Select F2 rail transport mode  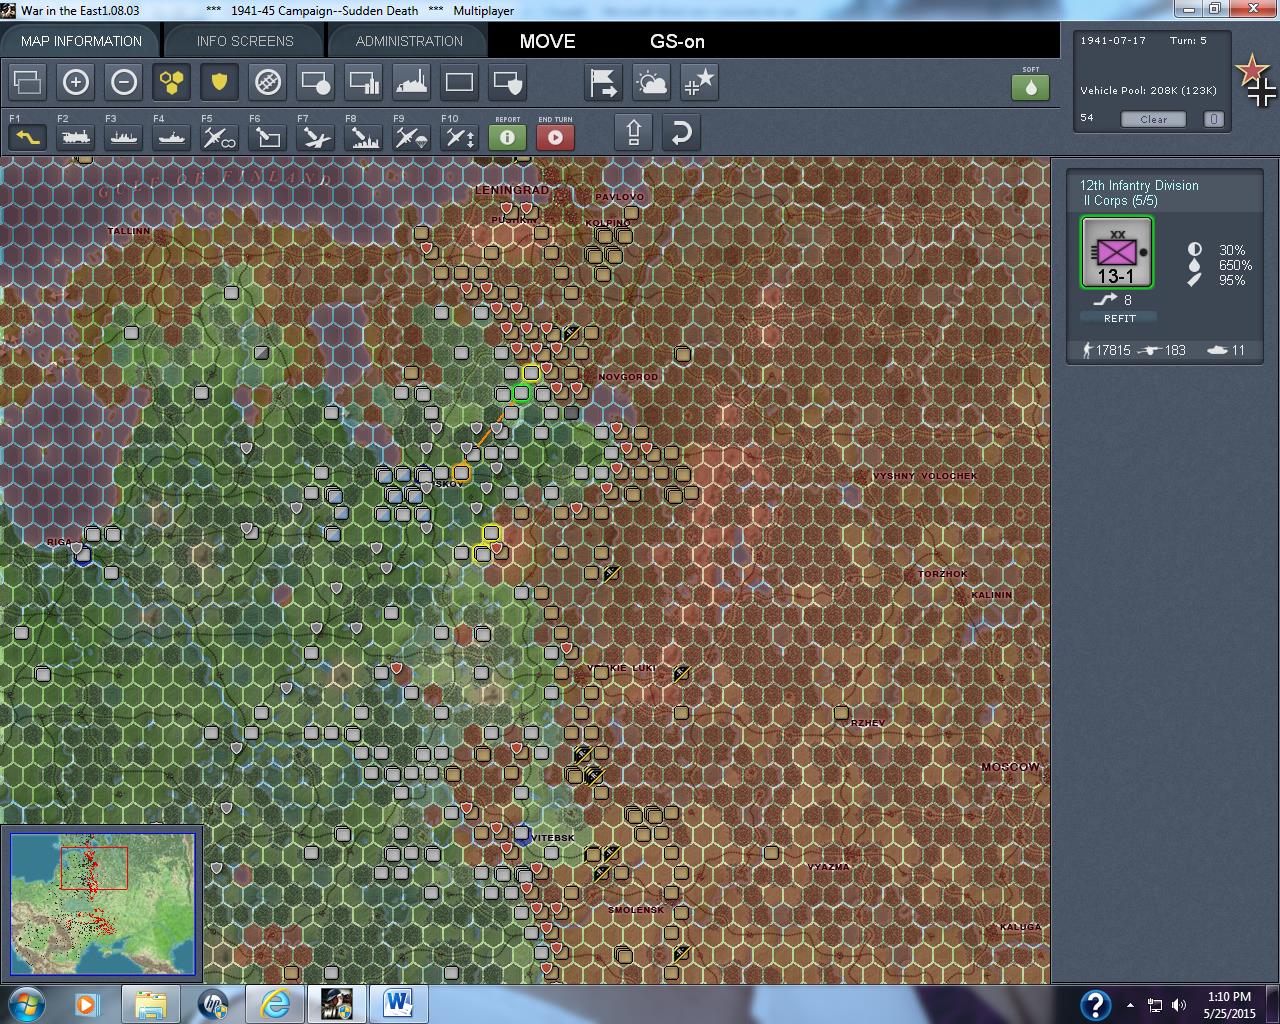tap(75, 136)
